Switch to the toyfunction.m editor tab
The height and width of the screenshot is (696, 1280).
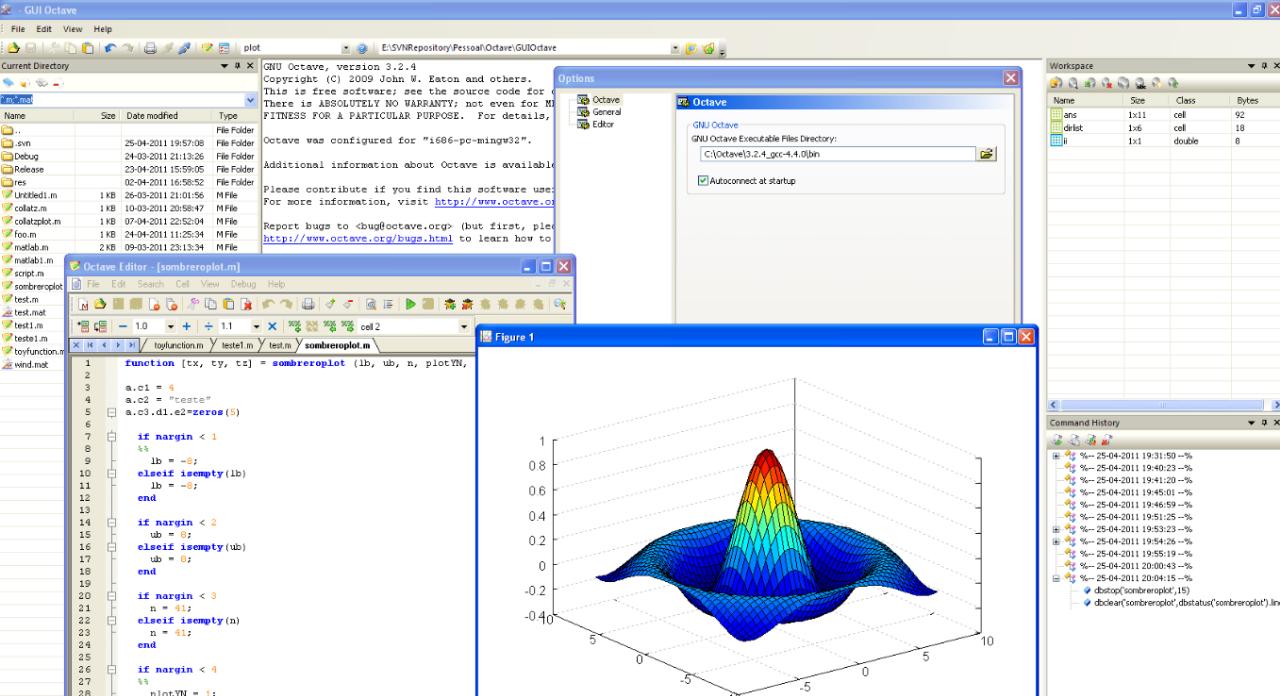click(180, 345)
